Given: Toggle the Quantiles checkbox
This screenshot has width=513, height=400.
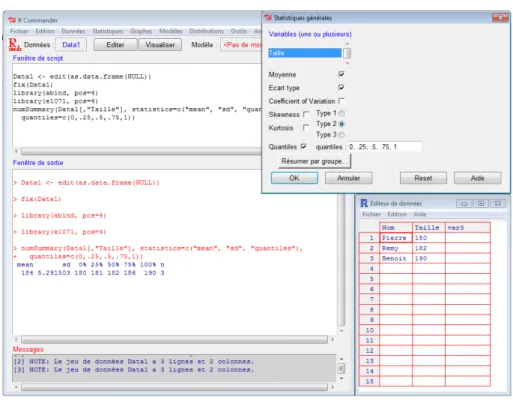Looking at the screenshot, I should 303,146.
